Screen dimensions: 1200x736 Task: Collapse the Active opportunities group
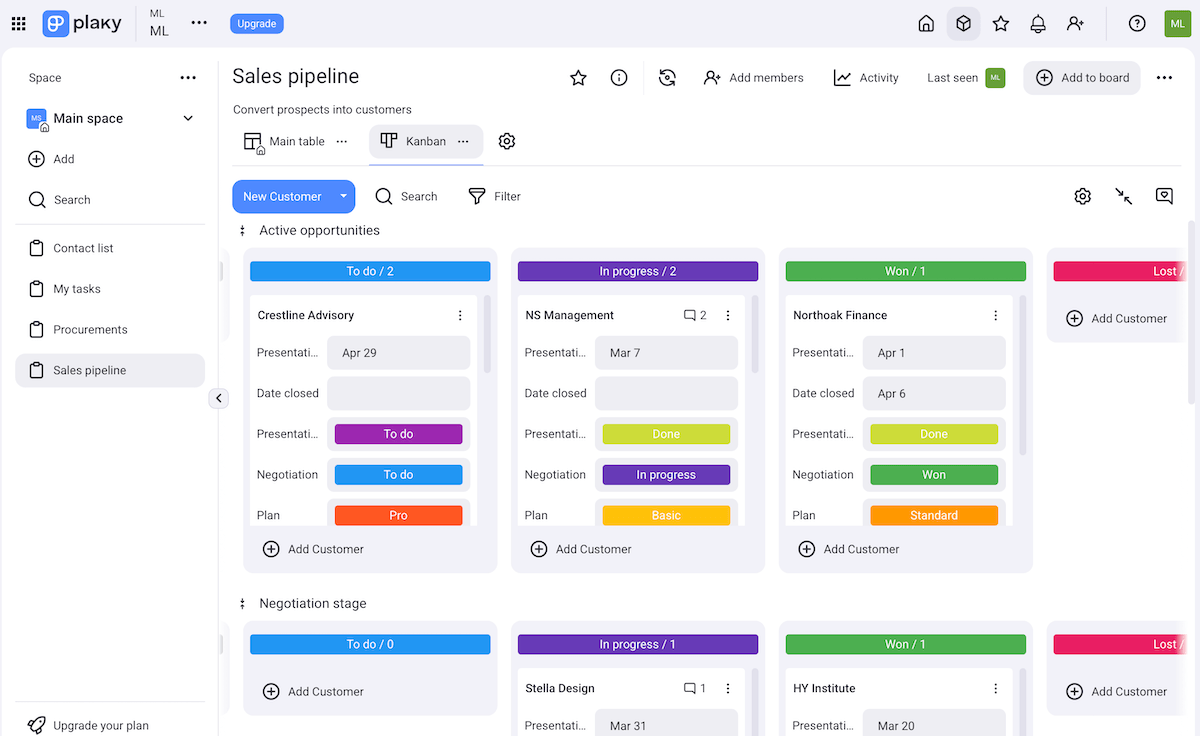point(242,231)
